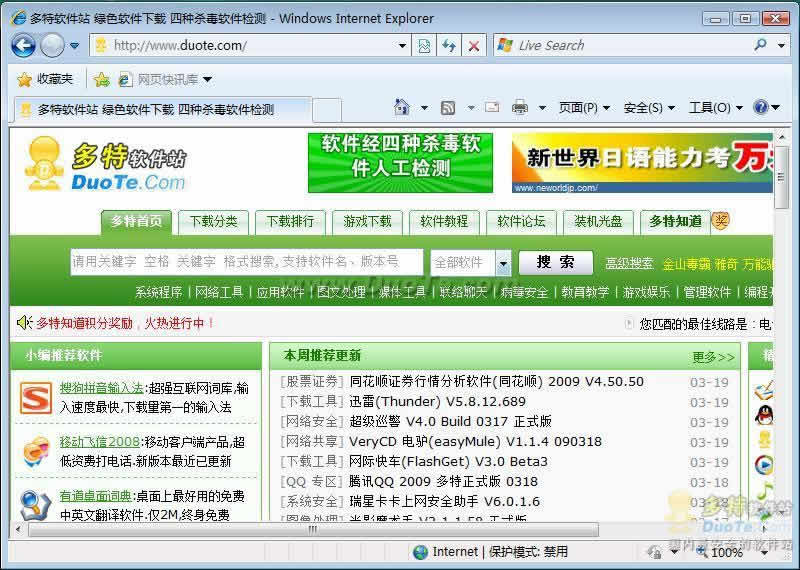Open the 工具(O) menu

[x=715, y=108]
